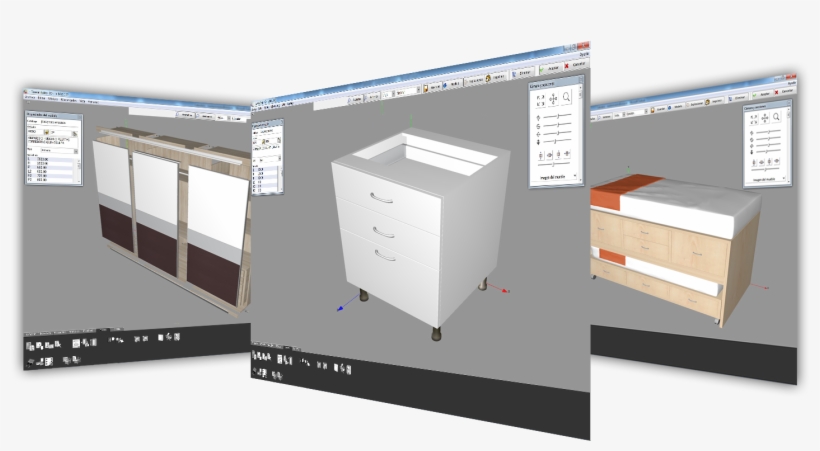Select the pan arrows icon in center camera panel
The width and height of the screenshot is (820, 451).
(553, 99)
